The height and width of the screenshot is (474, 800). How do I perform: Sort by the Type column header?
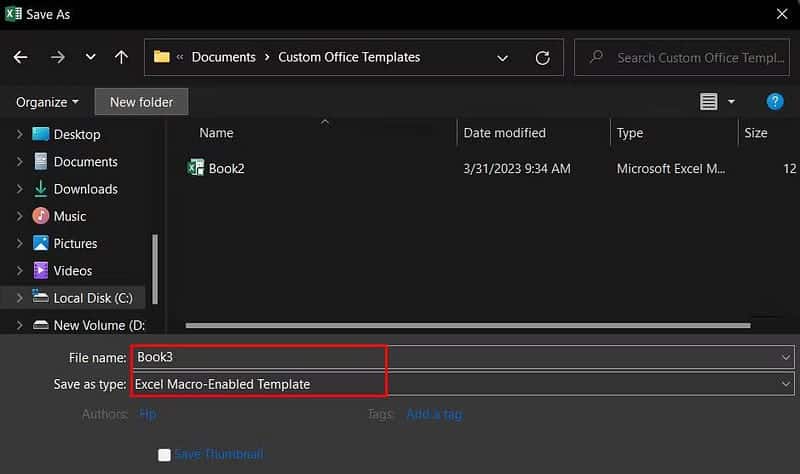pyautogui.click(x=630, y=133)
